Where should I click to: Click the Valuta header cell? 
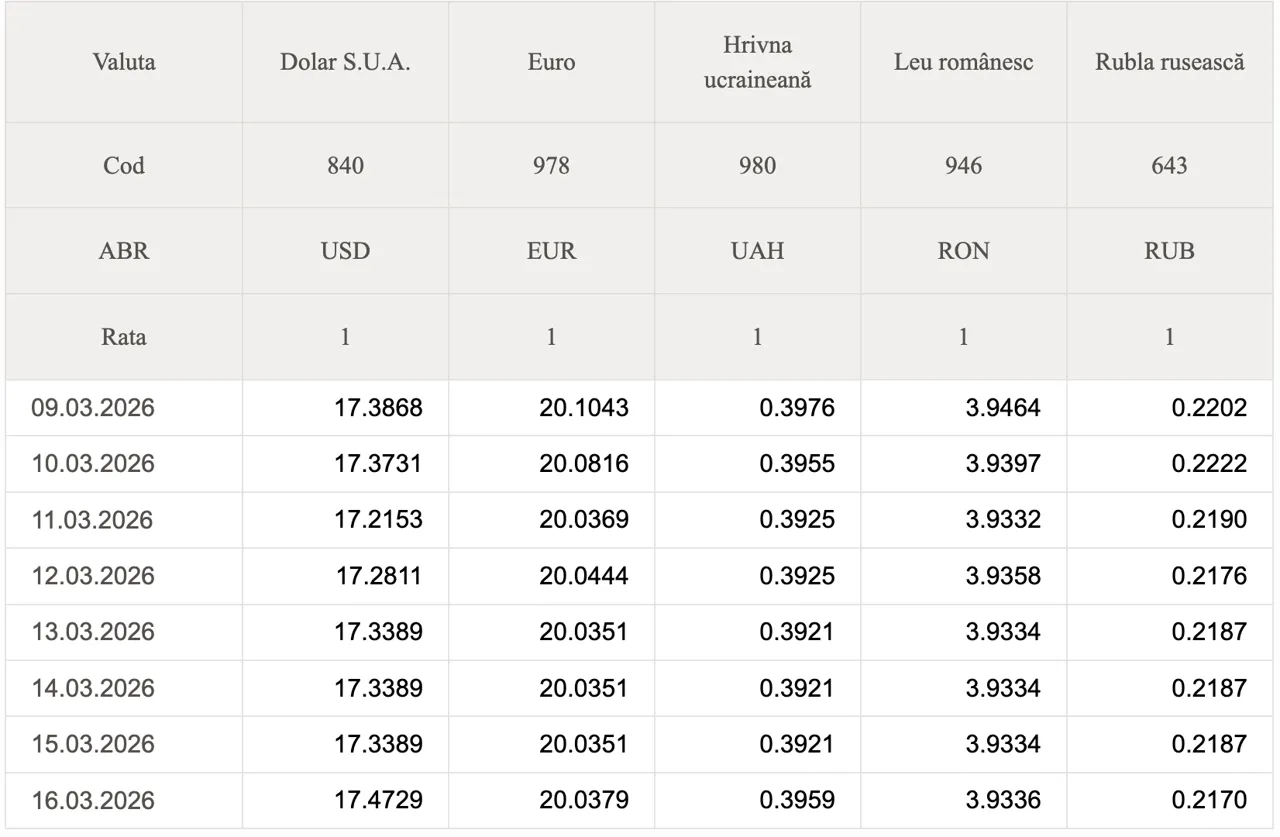pyautogui.click(x=124, y=62)
